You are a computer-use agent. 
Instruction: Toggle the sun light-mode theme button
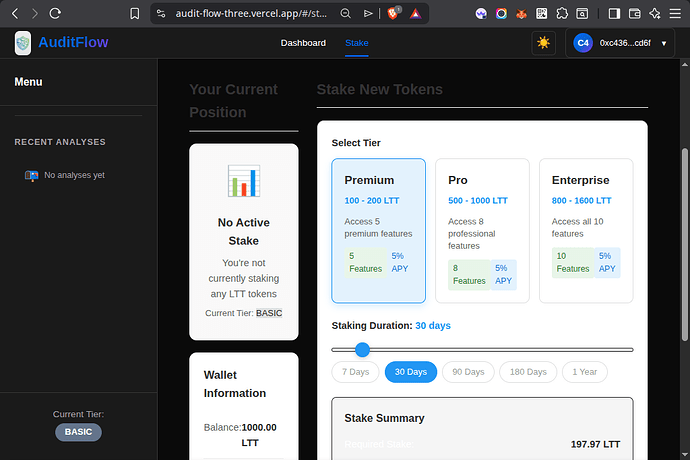point(543,43)
